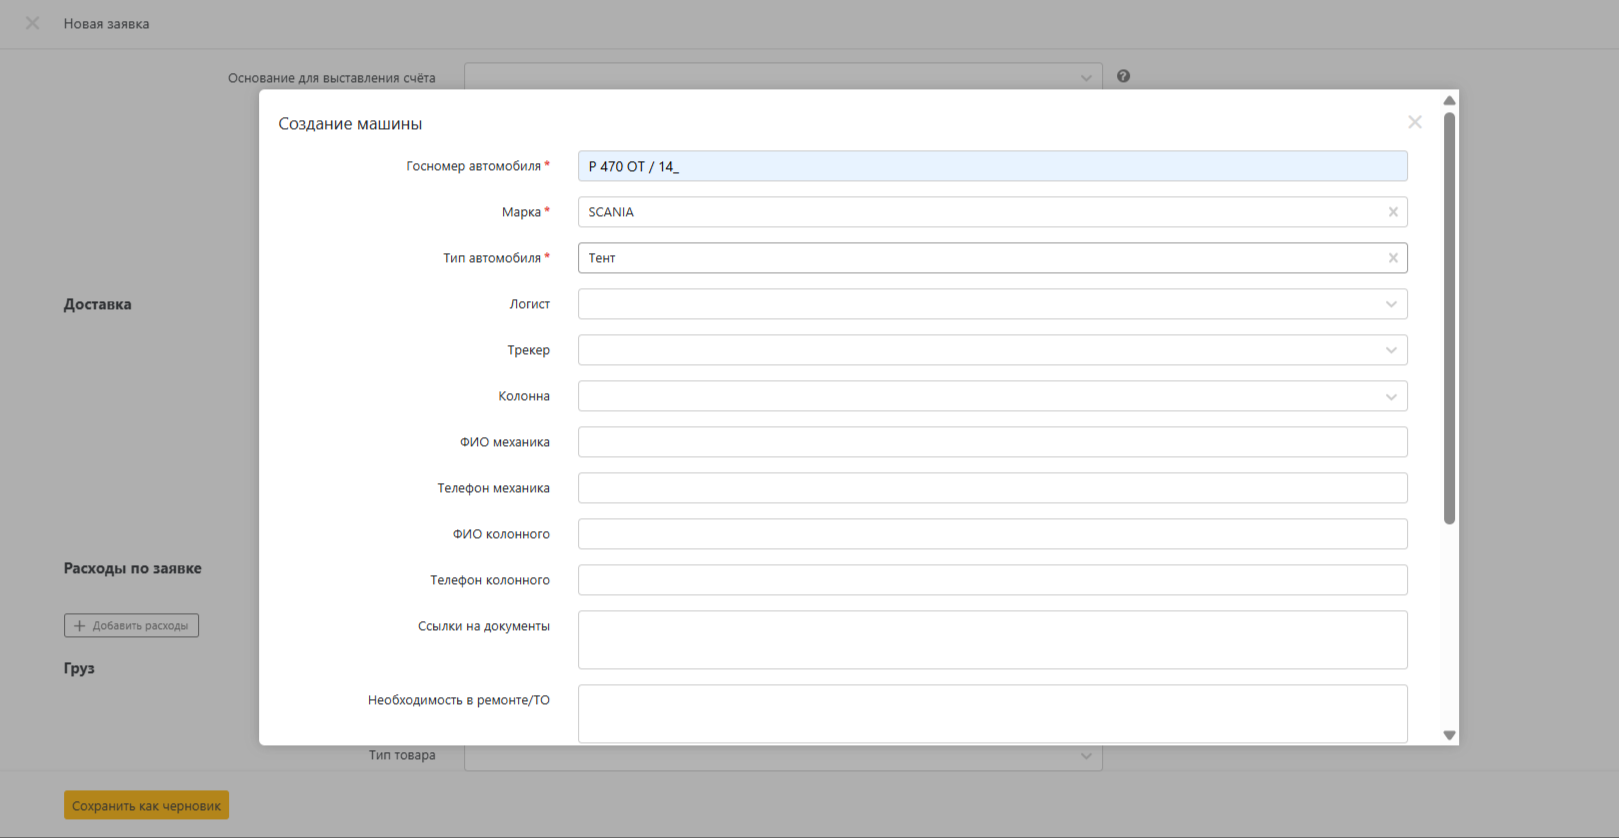Click the dialog scrollbar down arrow

pos(1449,735)
